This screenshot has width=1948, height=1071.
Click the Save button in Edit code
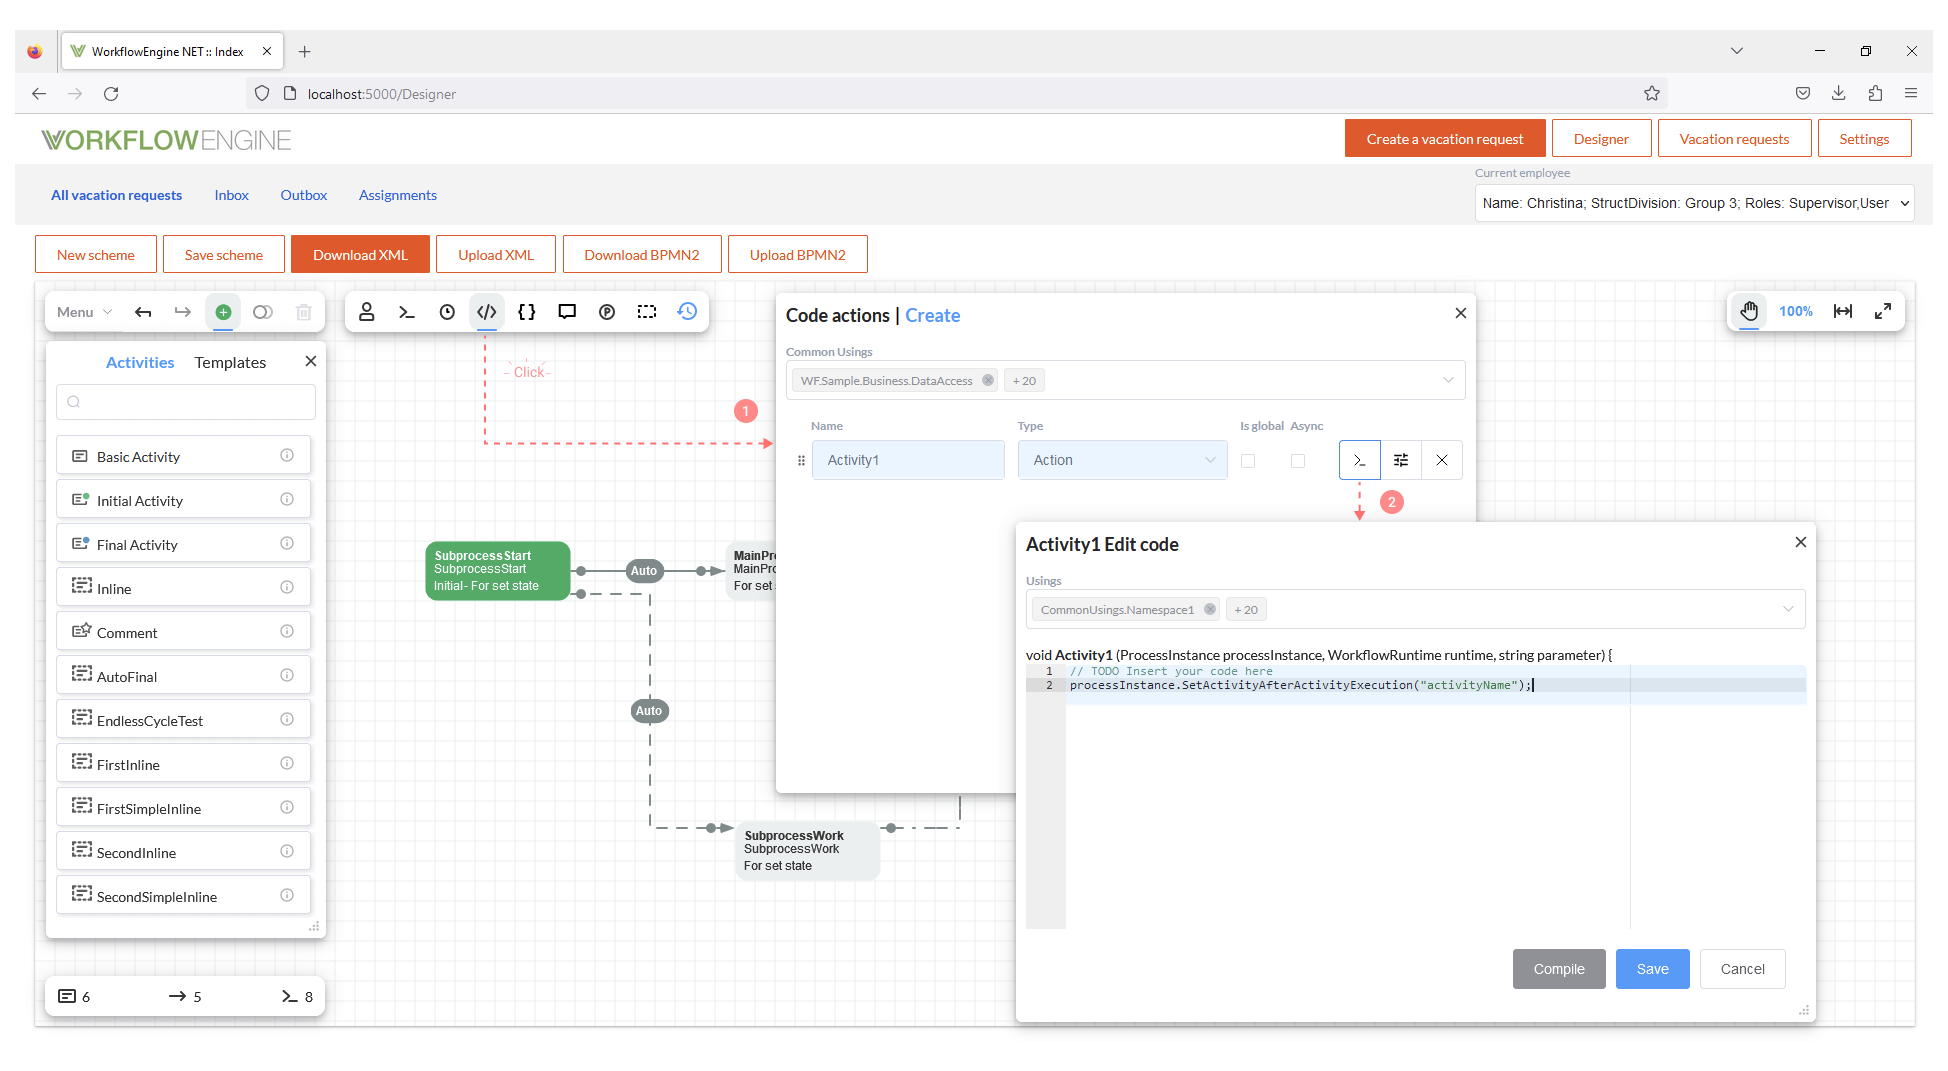(1652, 969)
